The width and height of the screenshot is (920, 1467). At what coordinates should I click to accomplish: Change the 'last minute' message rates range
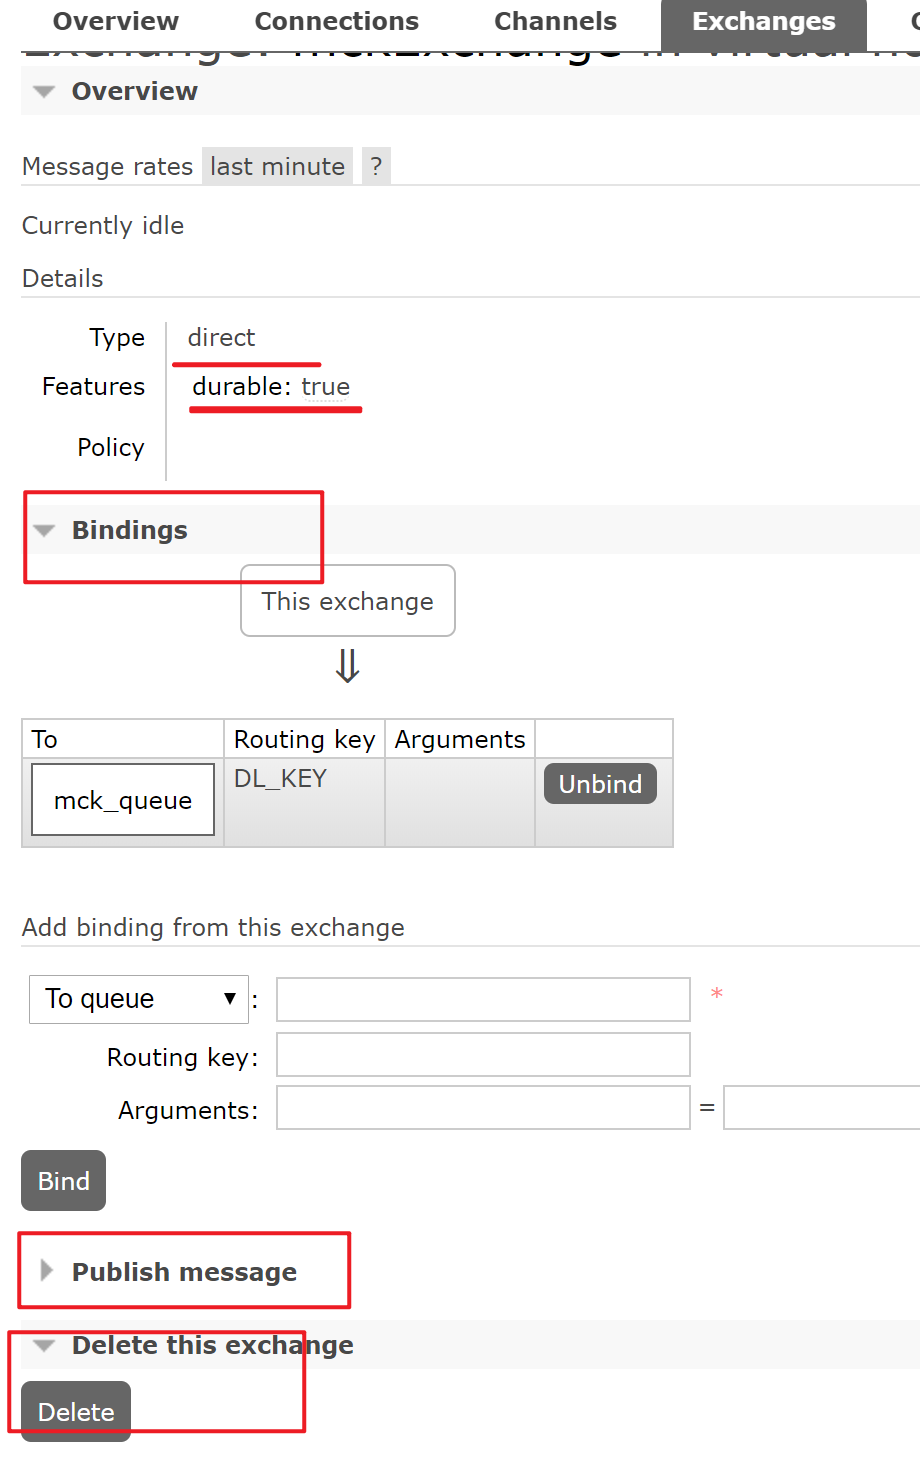click(277, 166)
